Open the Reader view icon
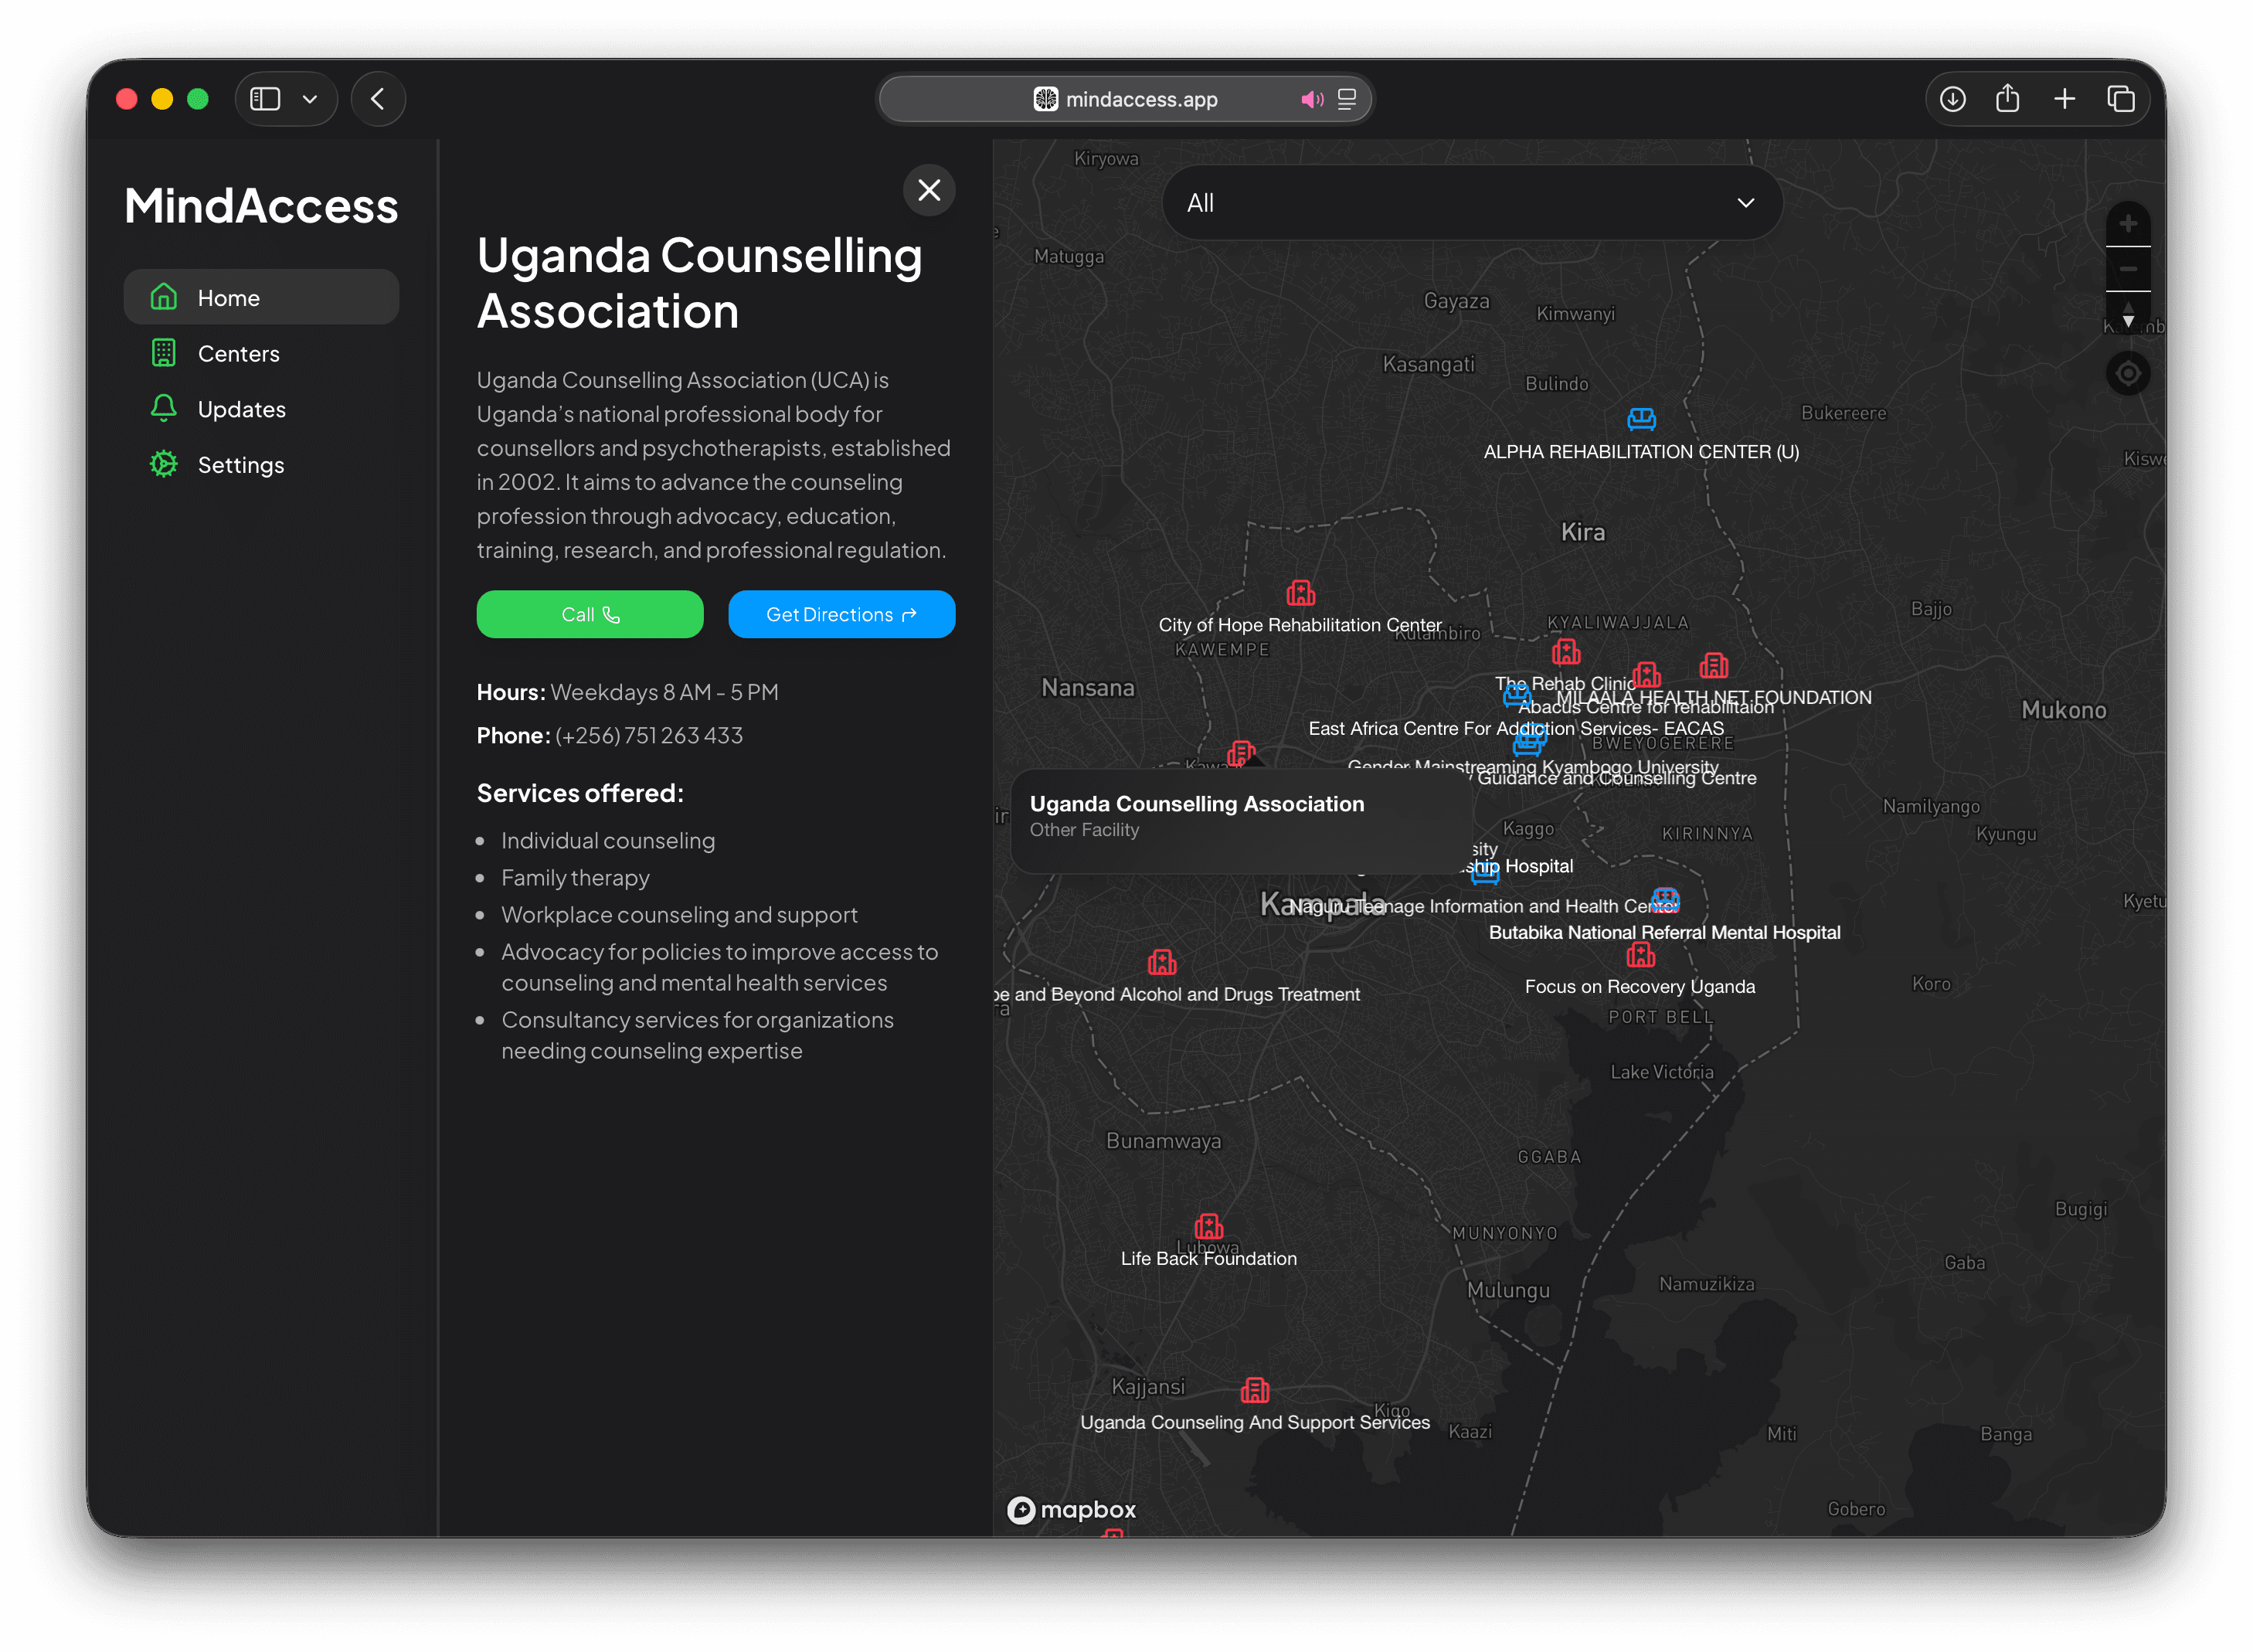Screen dimensions: 2253x1652 [1347, 99]
